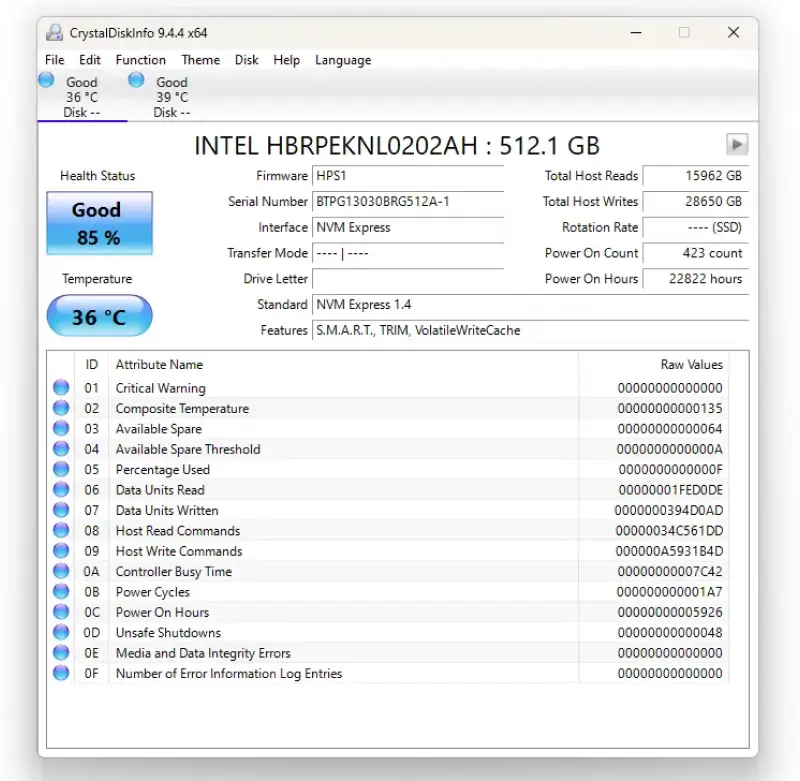Click raw value 00000001FED0DE

pyautogui.click(x=670, y=490)
